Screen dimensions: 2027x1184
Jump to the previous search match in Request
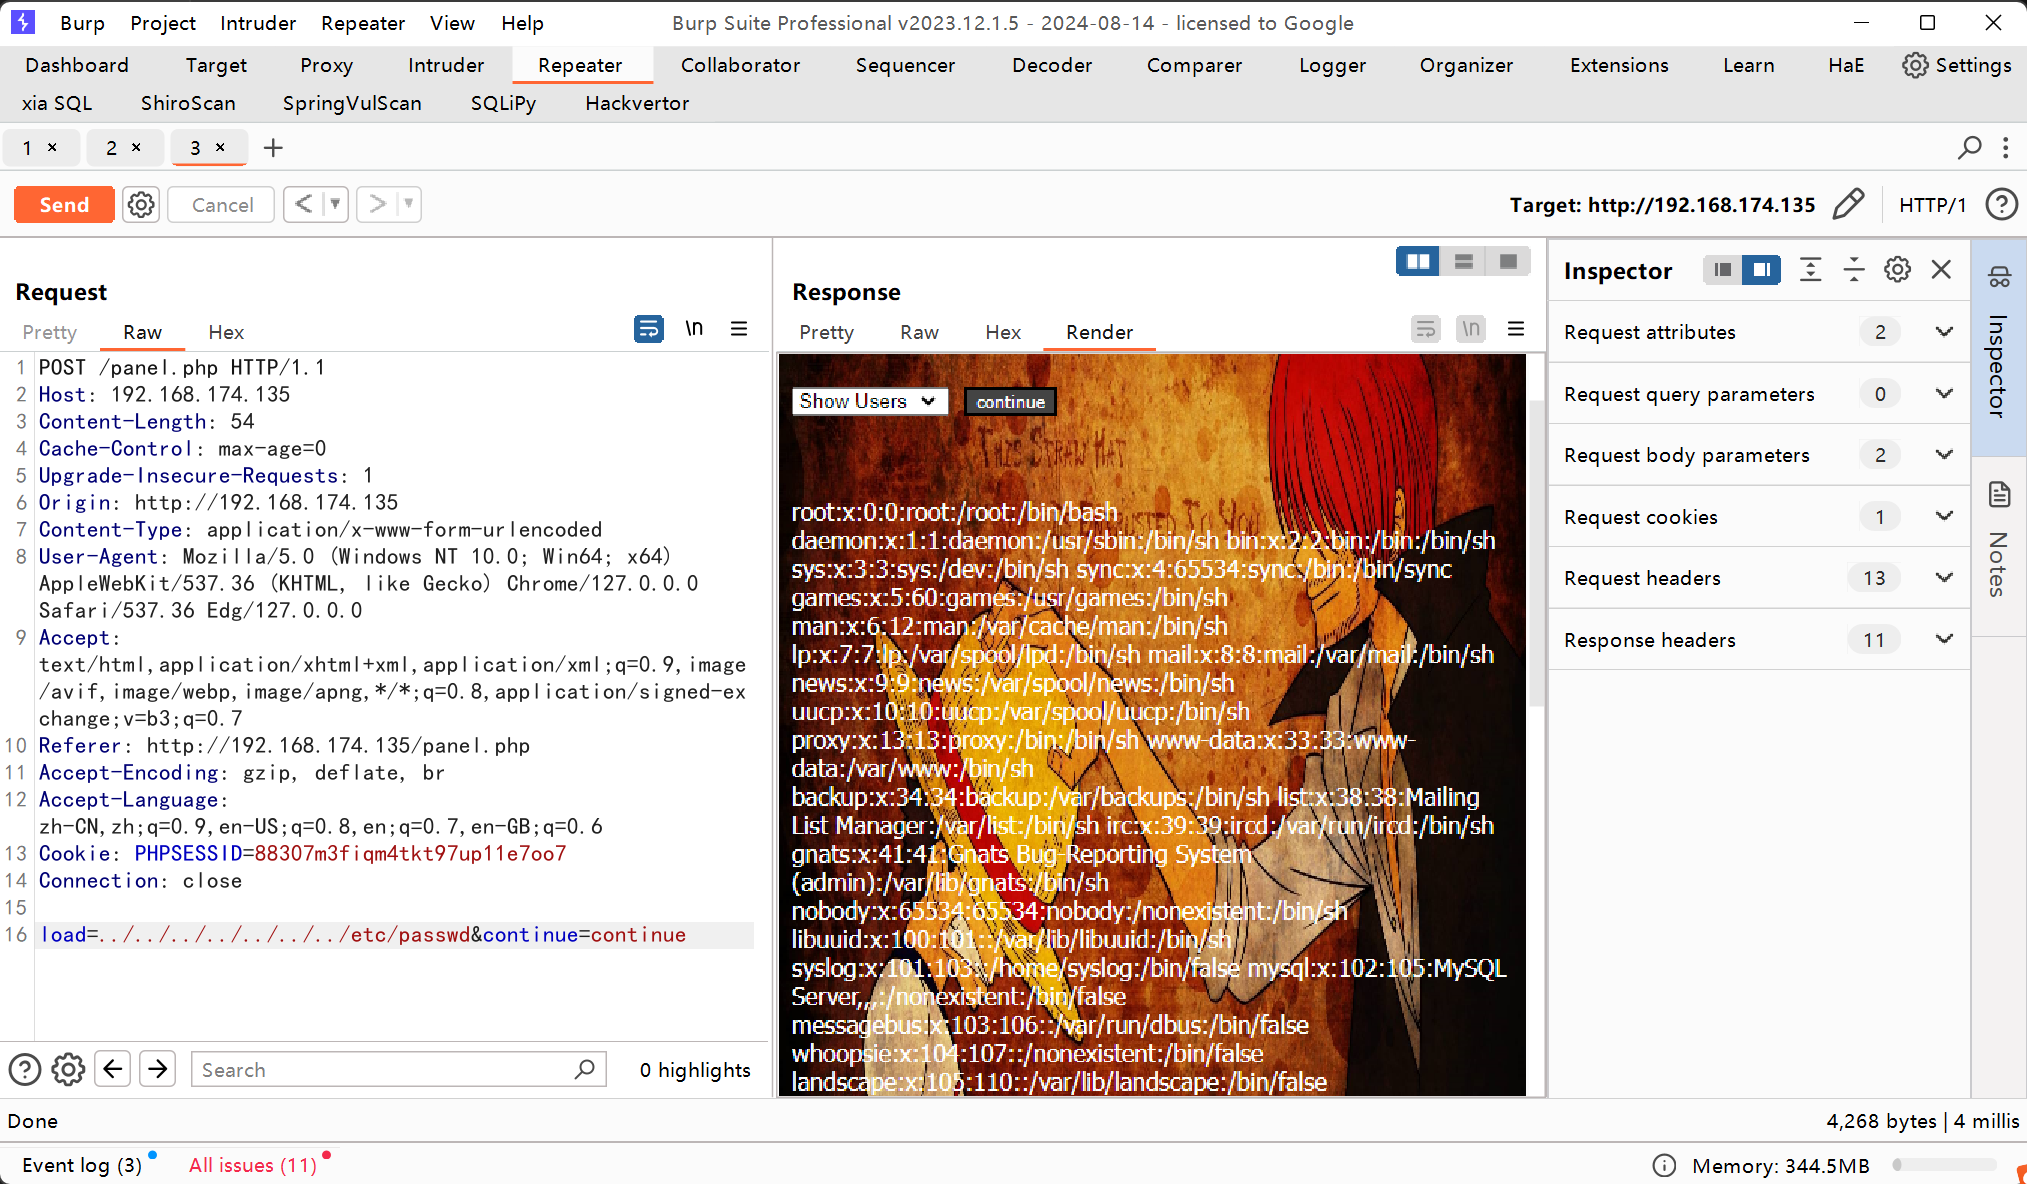[x=113, y=1070]
